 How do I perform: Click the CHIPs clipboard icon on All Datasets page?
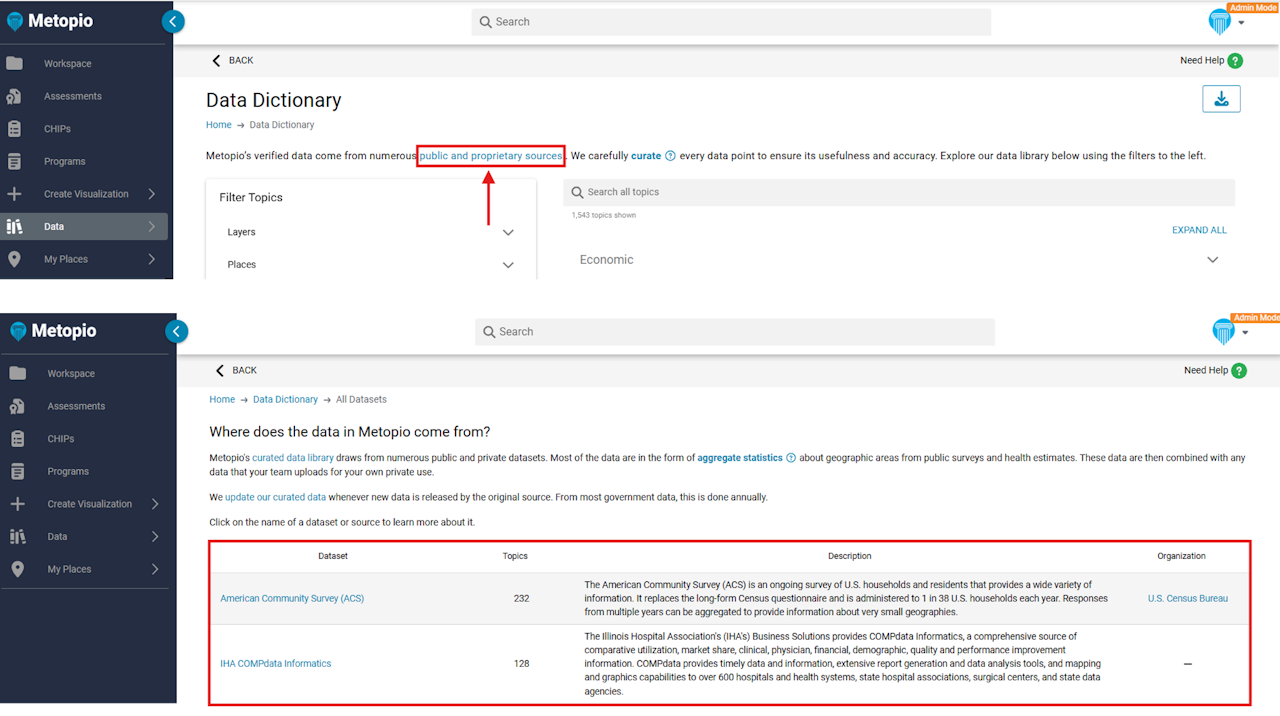[18, 439]
